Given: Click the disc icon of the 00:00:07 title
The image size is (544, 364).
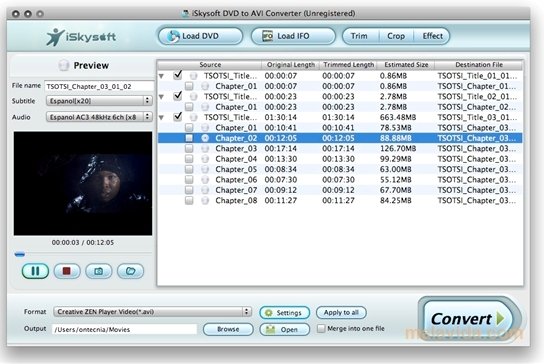Looking at the screenshot, I should [x=194, y=76].
